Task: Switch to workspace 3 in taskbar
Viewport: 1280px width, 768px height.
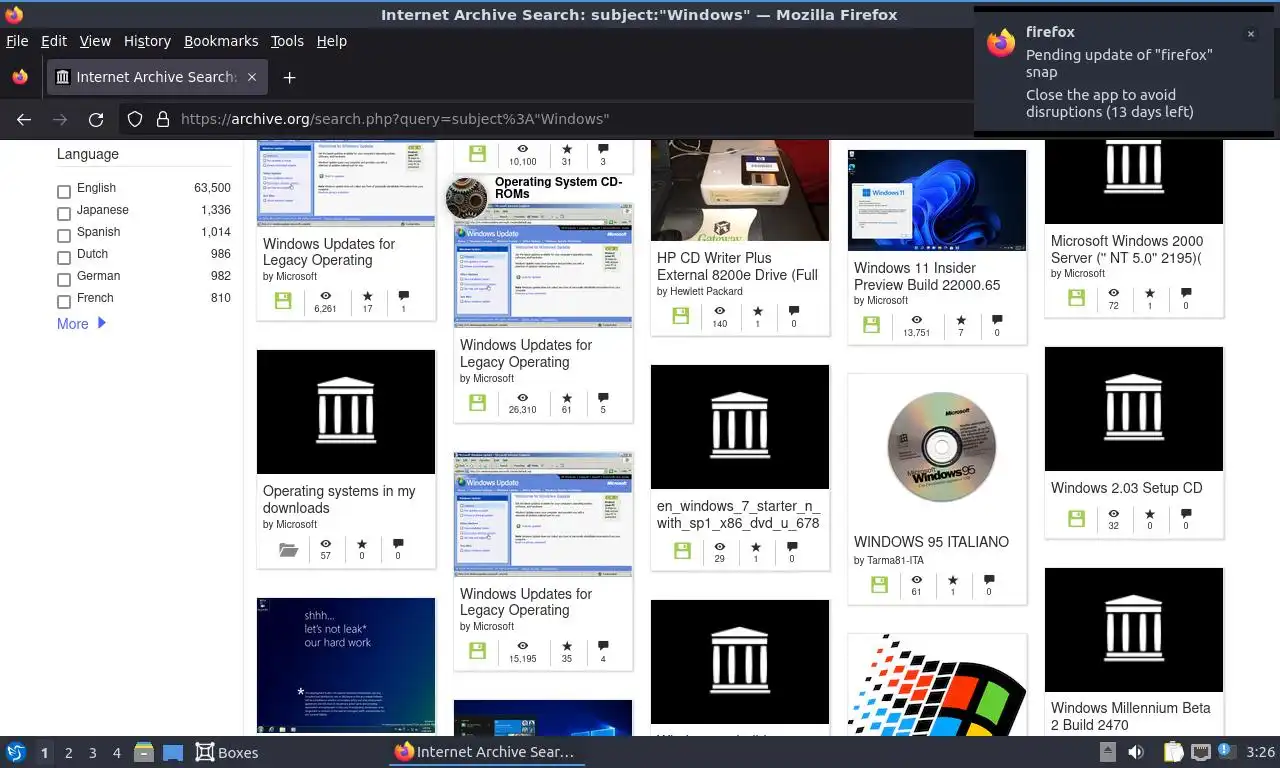Action: click(x=92, y=753)
